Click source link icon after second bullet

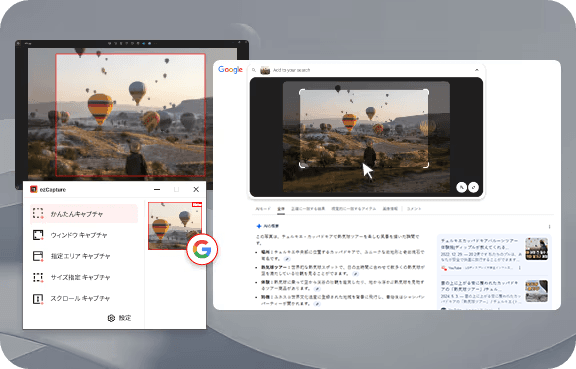click(356, 274)
